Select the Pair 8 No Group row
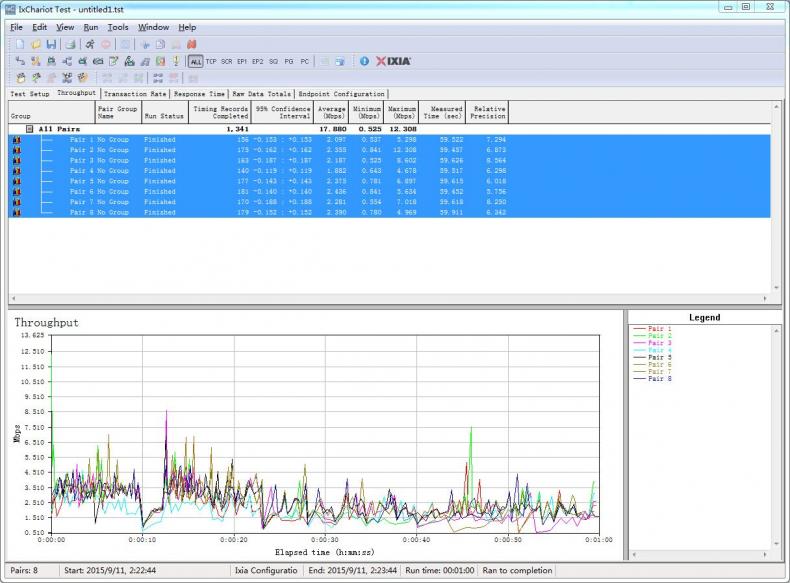The height and width of the screenshot is (583, 790). pos(389,213)
